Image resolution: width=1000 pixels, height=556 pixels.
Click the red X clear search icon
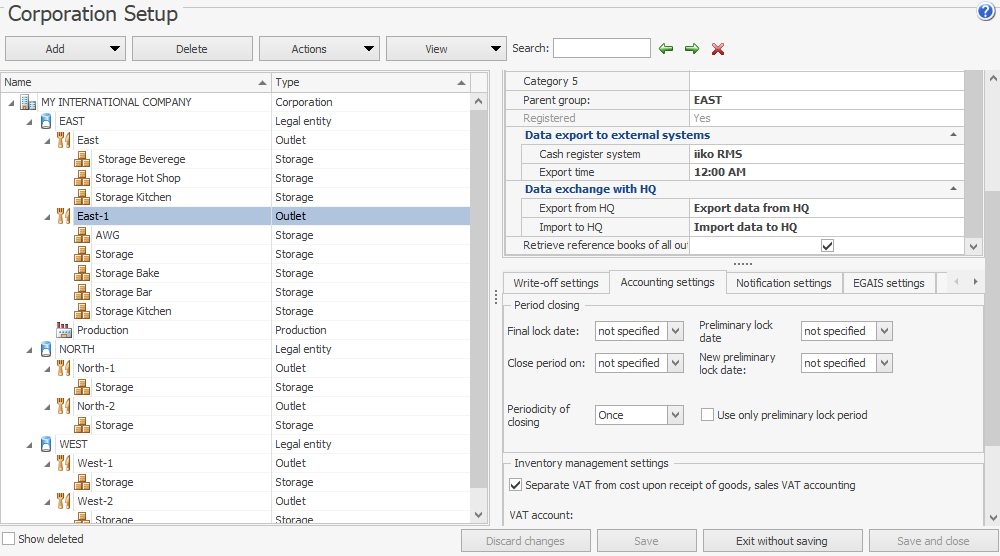click(718, 48)
